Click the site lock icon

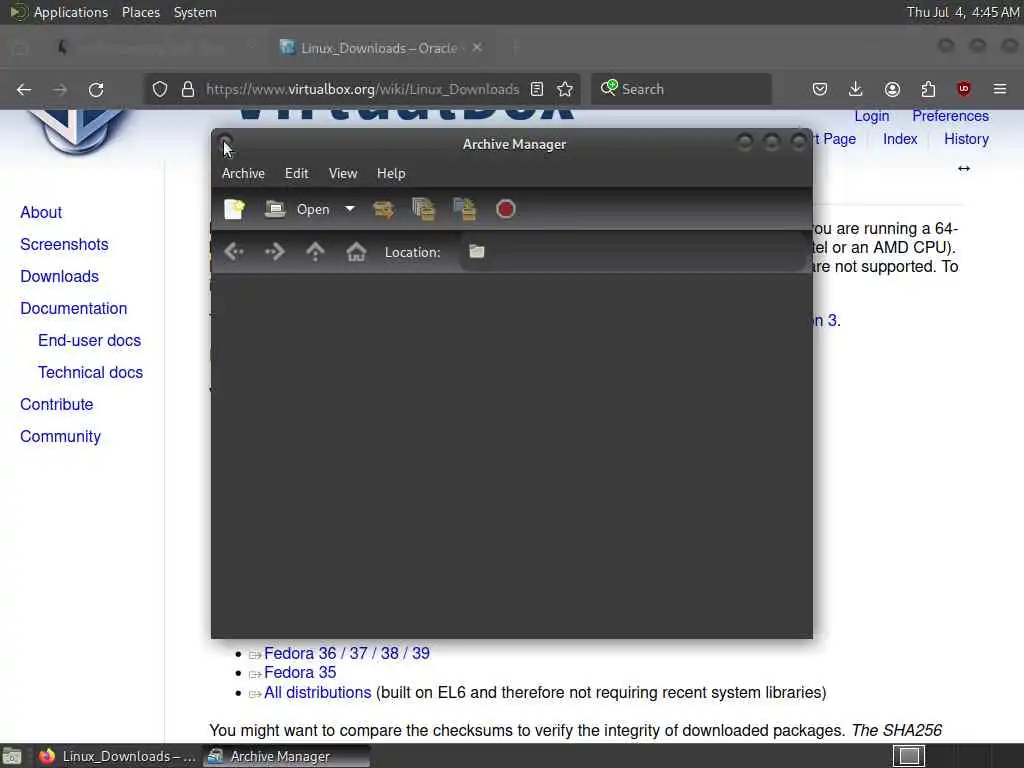(188, 89)
